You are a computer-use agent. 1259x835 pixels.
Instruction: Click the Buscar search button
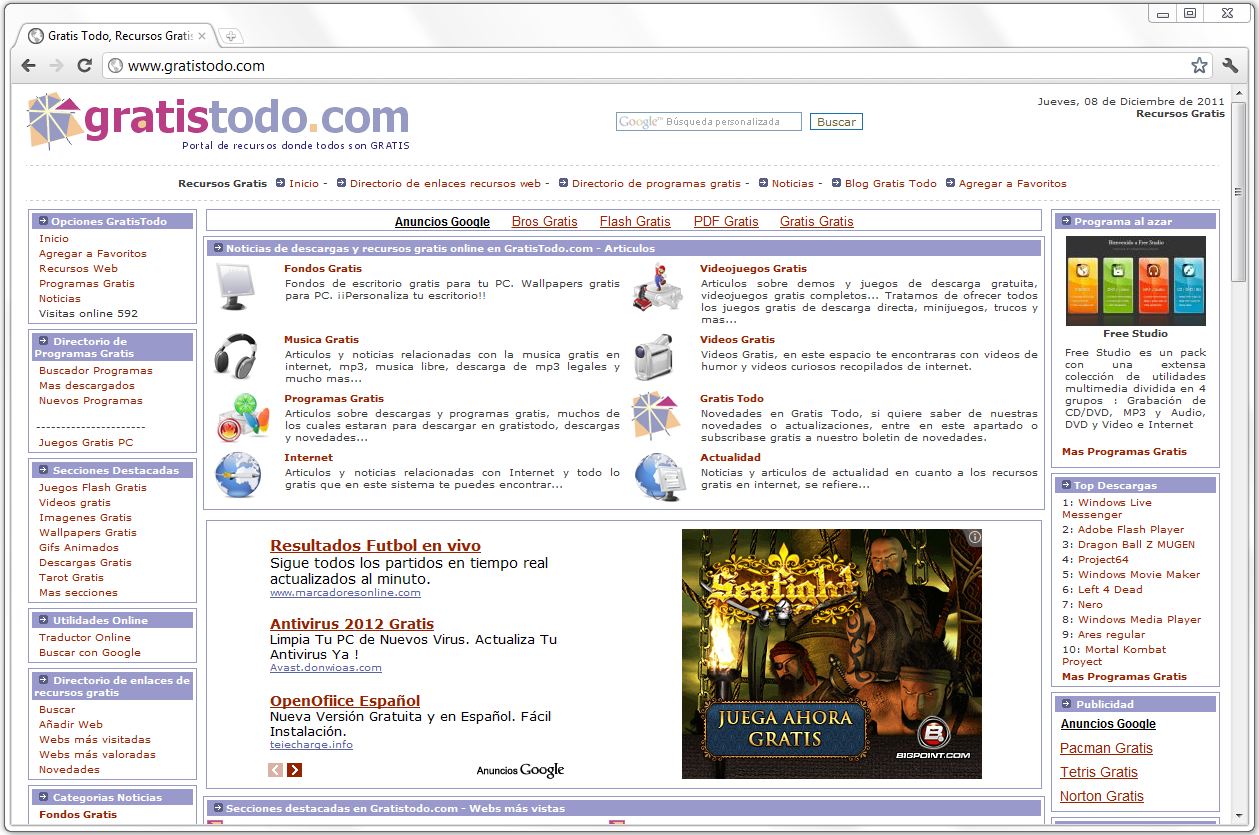point(836,122)
